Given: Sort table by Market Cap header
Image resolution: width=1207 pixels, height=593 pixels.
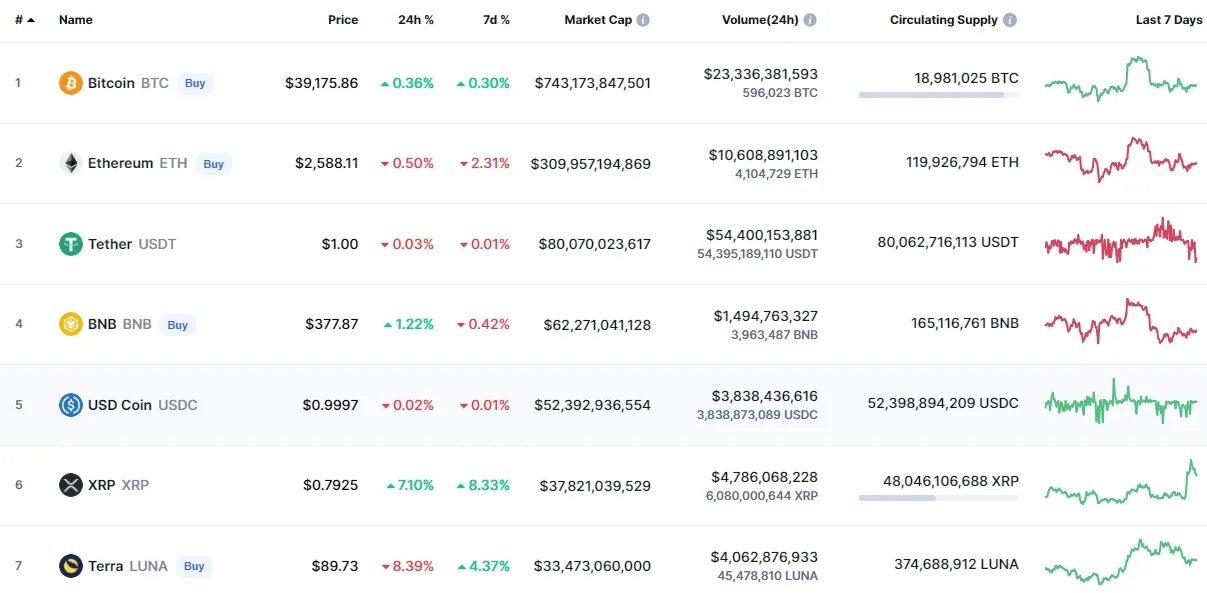Looking at the screenshot, I should (x=598, y=20).
